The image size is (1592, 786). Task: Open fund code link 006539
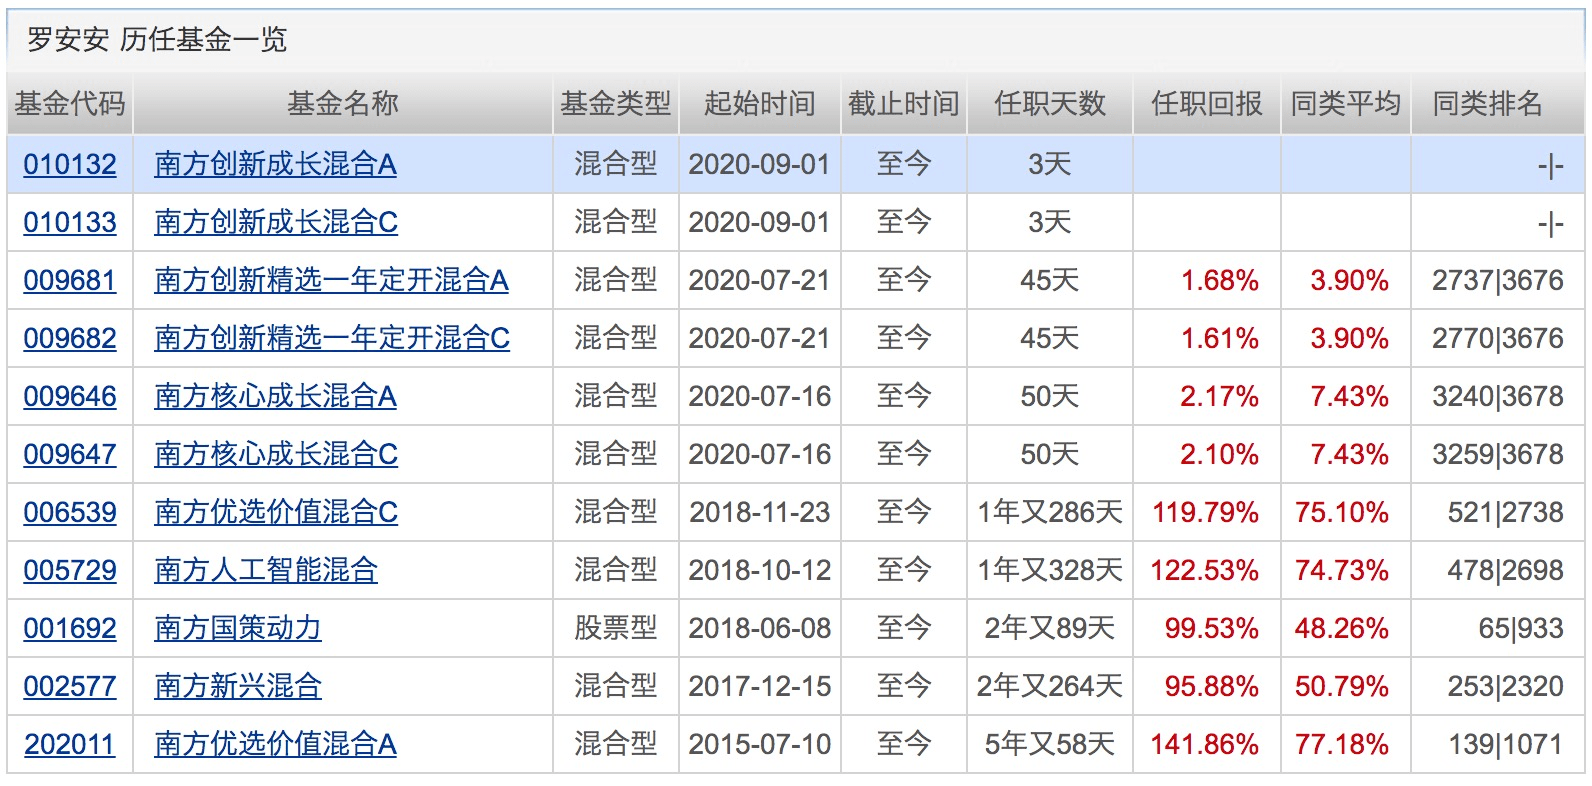click(70, 512)
